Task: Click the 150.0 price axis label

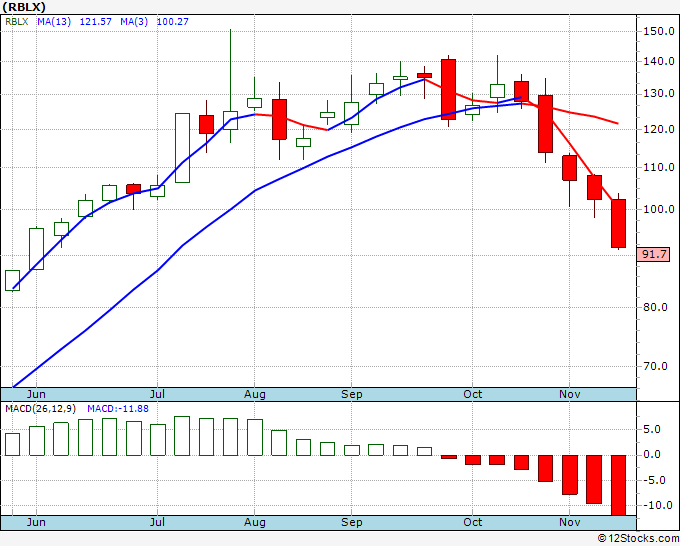Action: (659, 31)
